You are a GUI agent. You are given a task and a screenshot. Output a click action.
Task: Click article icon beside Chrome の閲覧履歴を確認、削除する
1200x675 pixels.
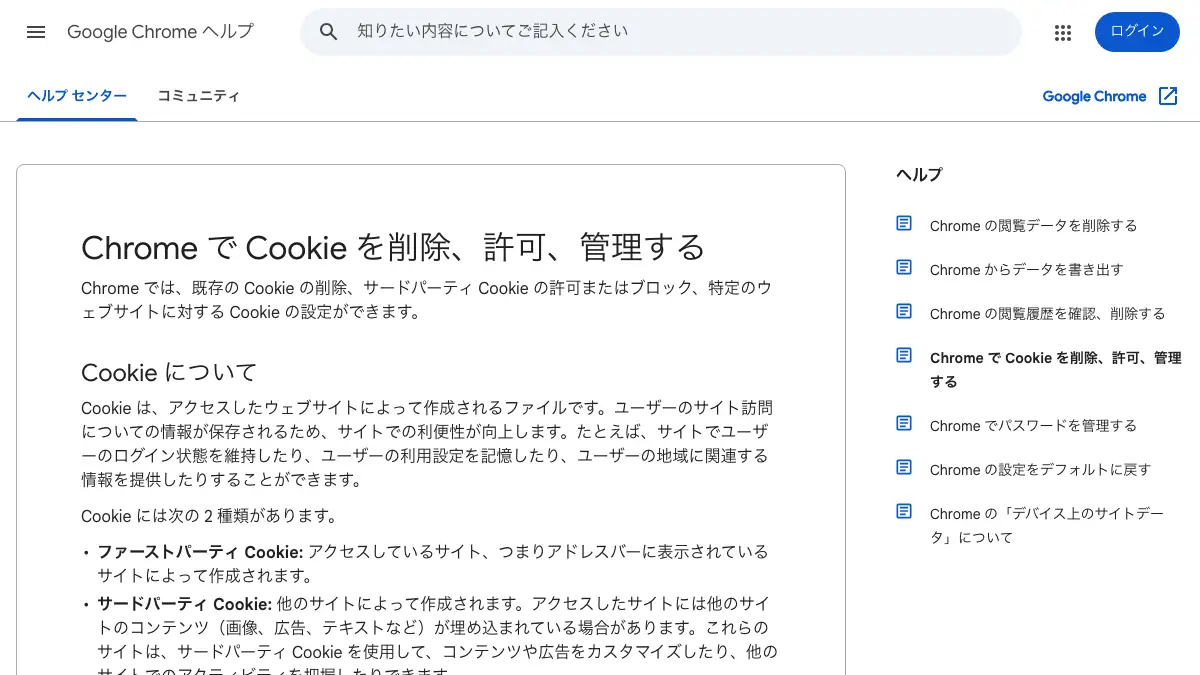904,312
